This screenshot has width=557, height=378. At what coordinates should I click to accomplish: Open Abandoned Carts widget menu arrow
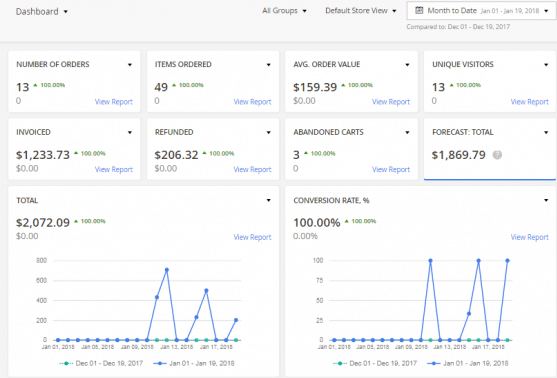tap(407, 133)
